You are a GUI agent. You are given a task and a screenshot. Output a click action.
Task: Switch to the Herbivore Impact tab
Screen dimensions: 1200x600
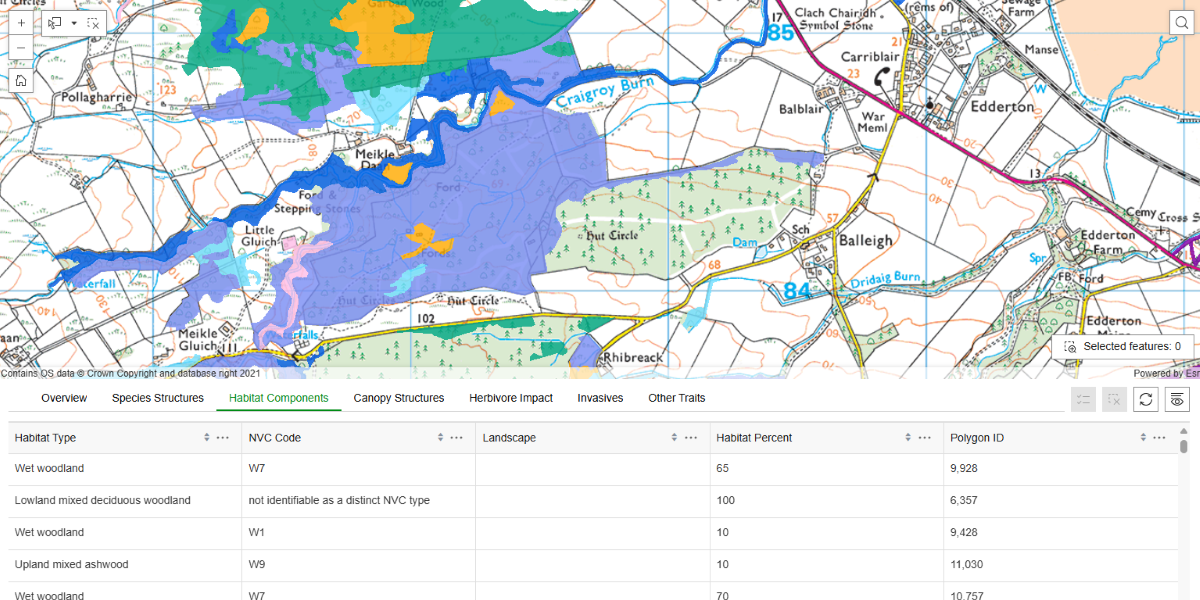pyautogui.click(x=511, y=398)
